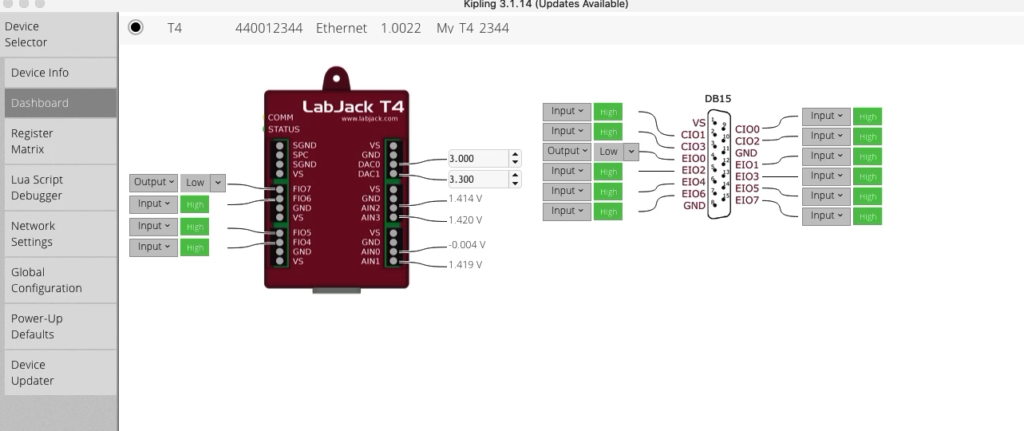Click the AIN3 reading 1.420 V

pos(465,219)
